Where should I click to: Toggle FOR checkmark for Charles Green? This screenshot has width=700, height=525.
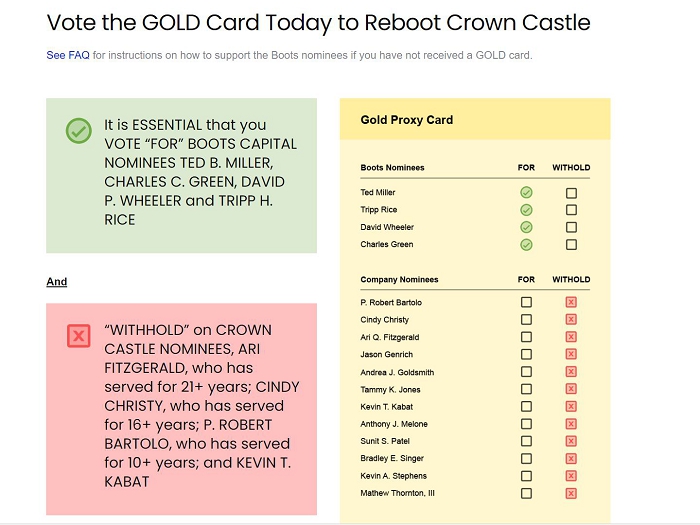click(x=526, y=244)
